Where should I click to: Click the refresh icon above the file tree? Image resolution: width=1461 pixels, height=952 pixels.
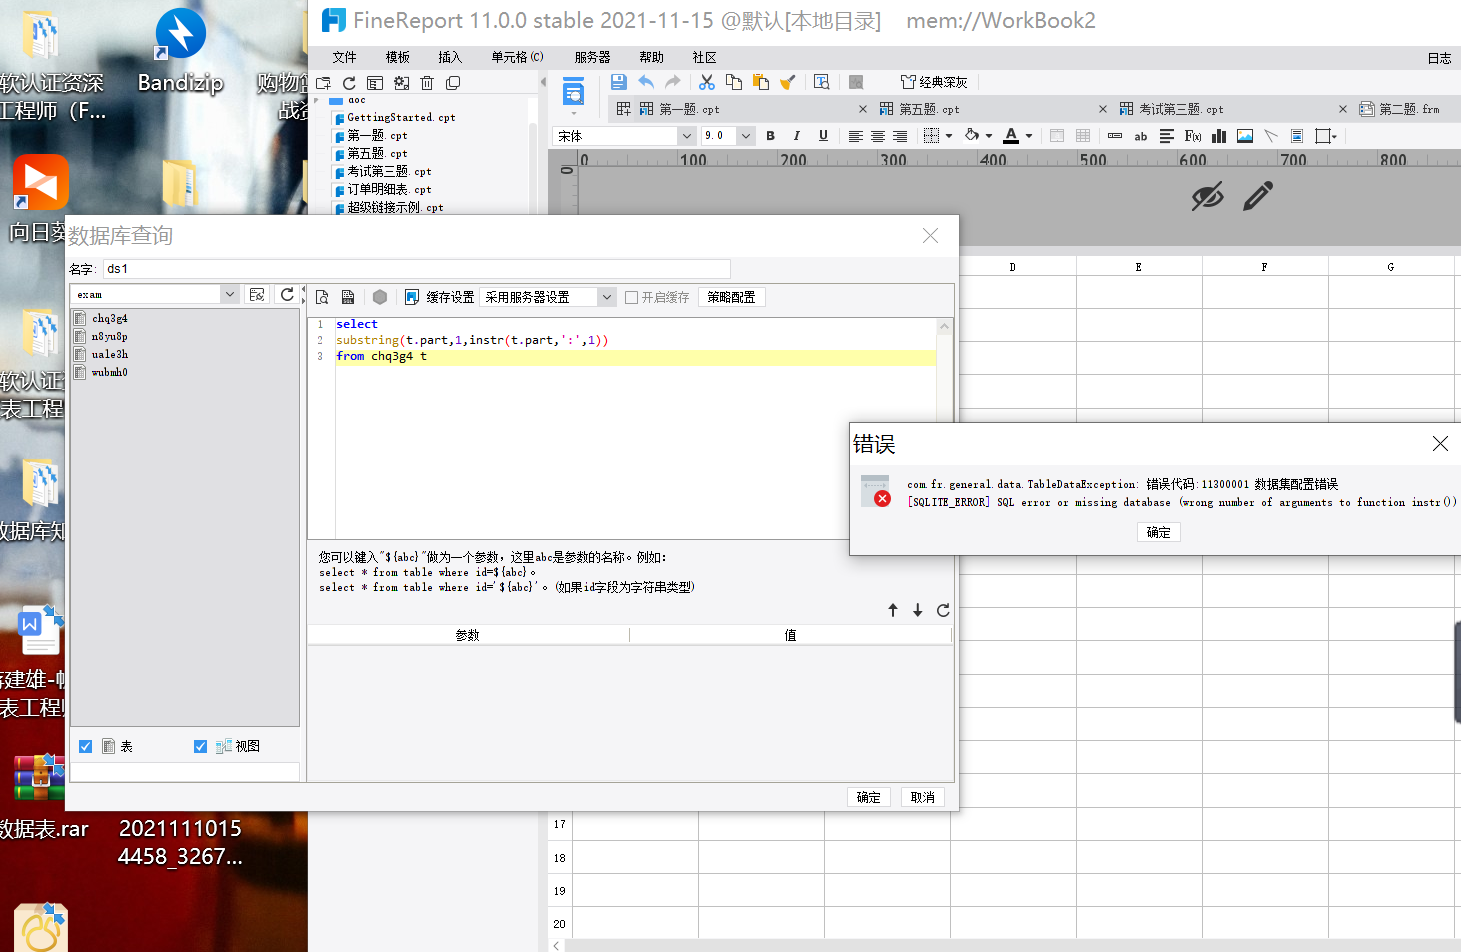(x=349, y=83)
